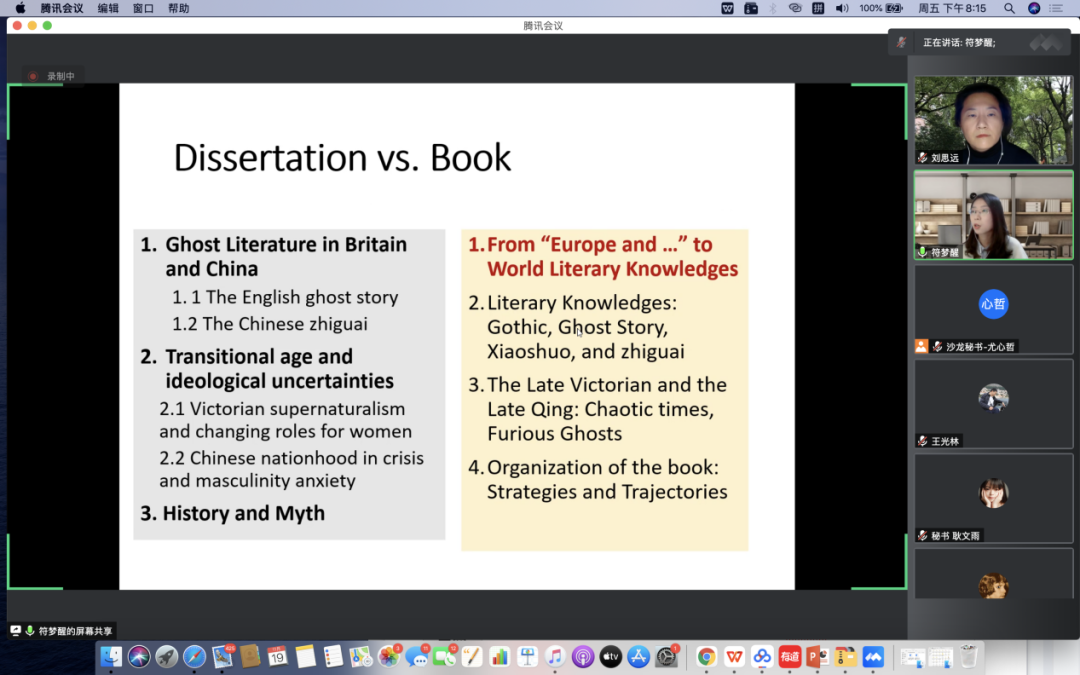The height and width of the screenshot is (675, 1080).
Task: Click the microphone icon in the screen sharing label
Action: click(x=30, y=631)
